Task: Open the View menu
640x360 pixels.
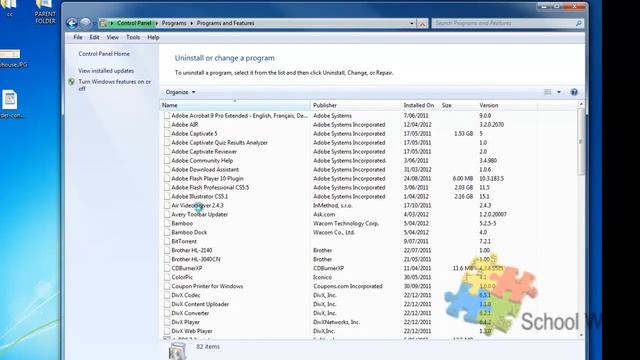Action: [113, 37]
